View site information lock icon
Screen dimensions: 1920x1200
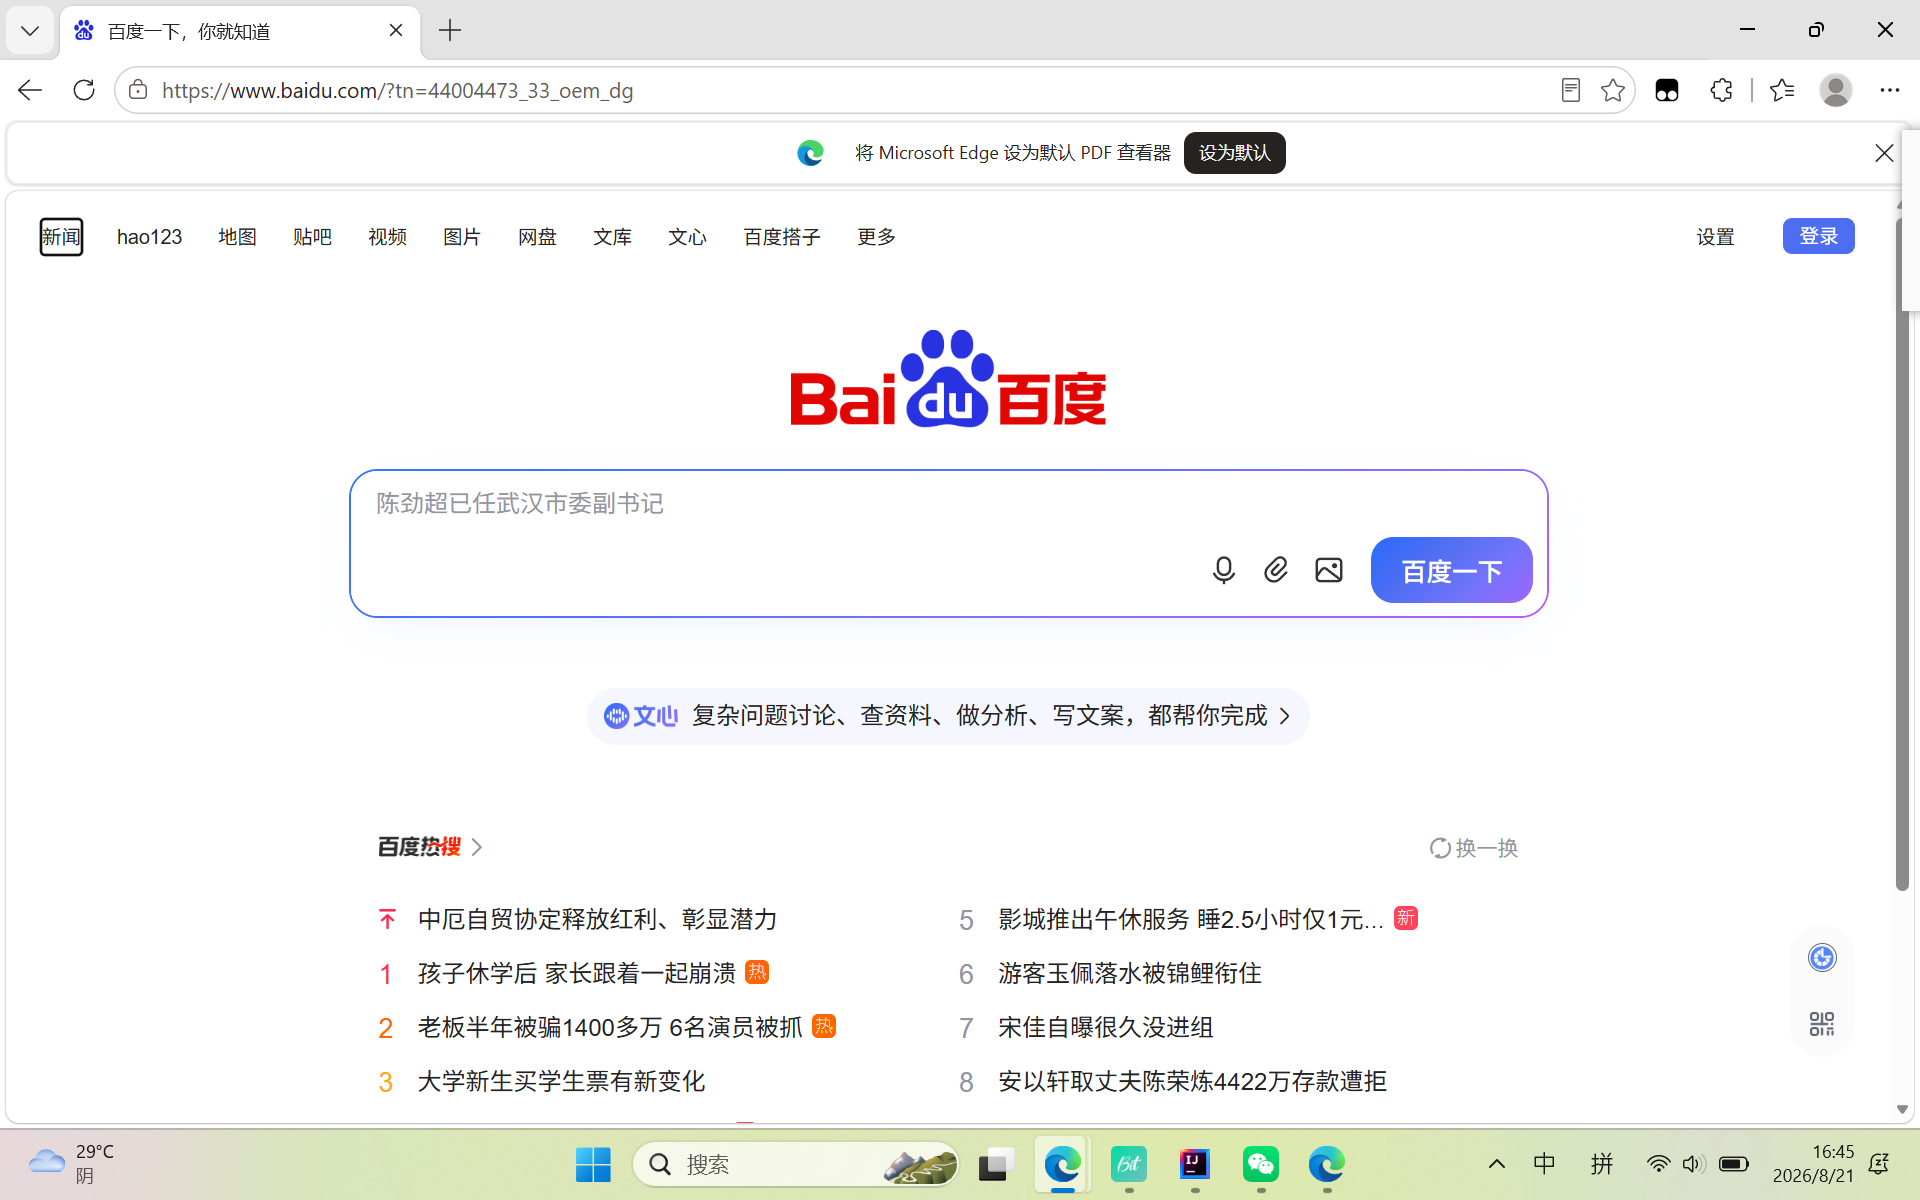tap(138, 90)
